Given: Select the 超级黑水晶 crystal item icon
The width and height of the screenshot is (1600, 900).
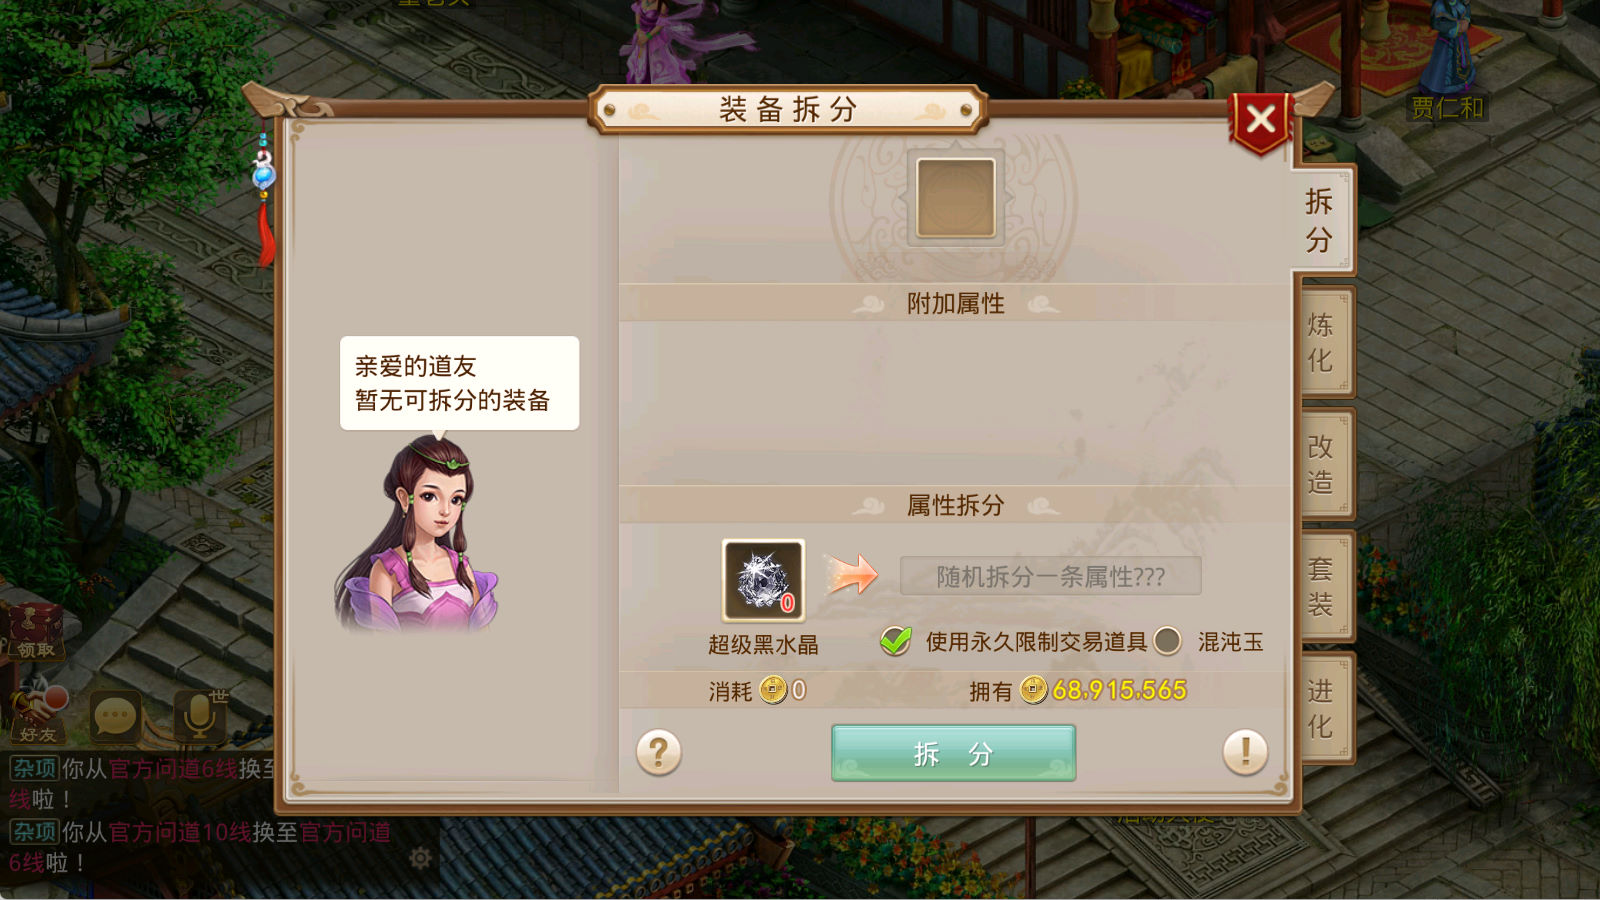Looking at the screenshot, I should point(763,580).
